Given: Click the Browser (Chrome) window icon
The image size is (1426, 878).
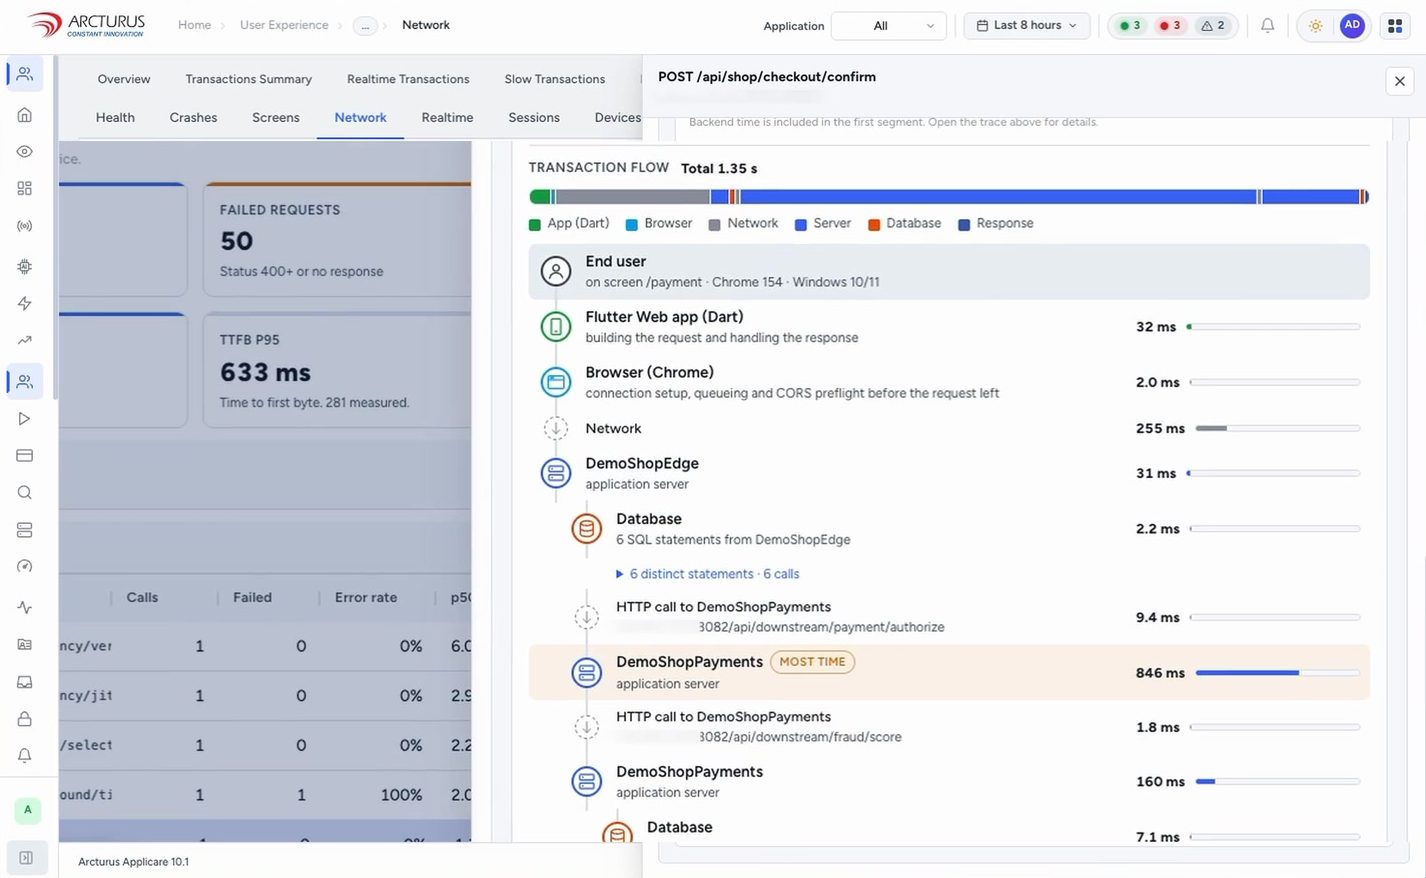Looking at the screenshot, I should 556,382.
